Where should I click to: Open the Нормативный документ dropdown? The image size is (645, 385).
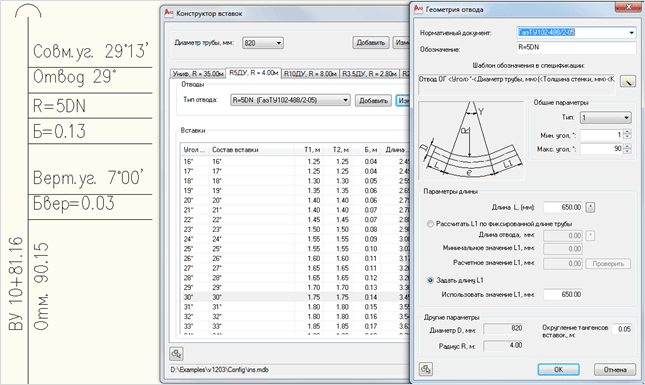(x=631, y=32)
